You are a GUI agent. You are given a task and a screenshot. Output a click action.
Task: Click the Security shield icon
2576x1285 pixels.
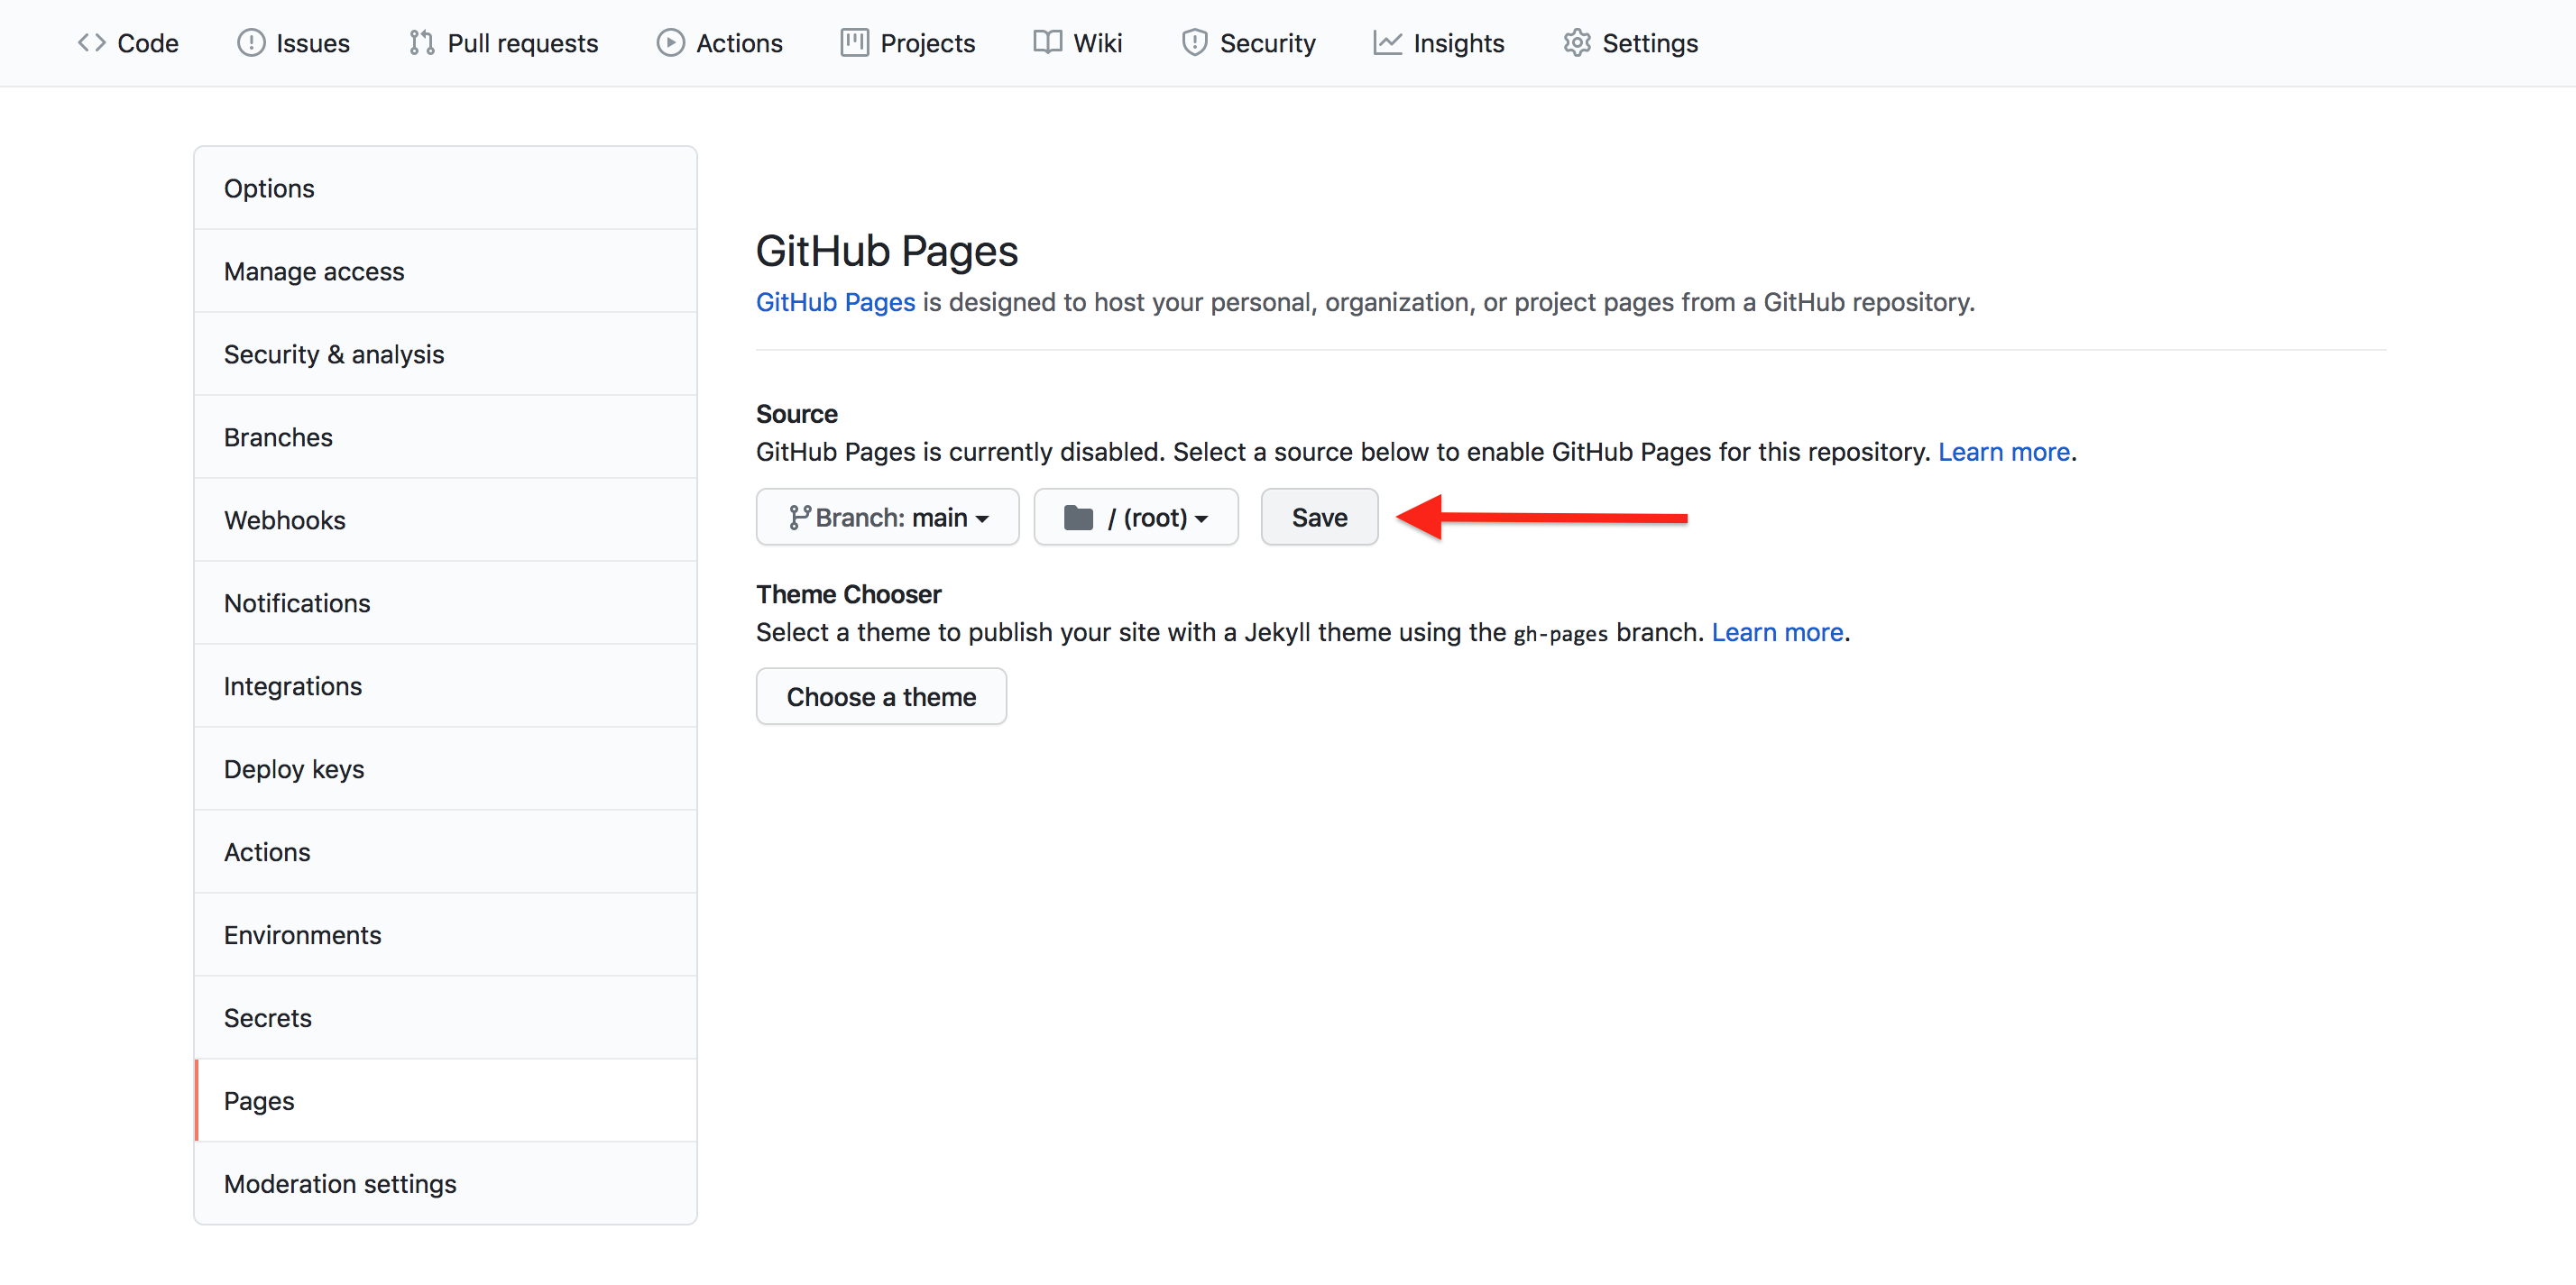1194,43
